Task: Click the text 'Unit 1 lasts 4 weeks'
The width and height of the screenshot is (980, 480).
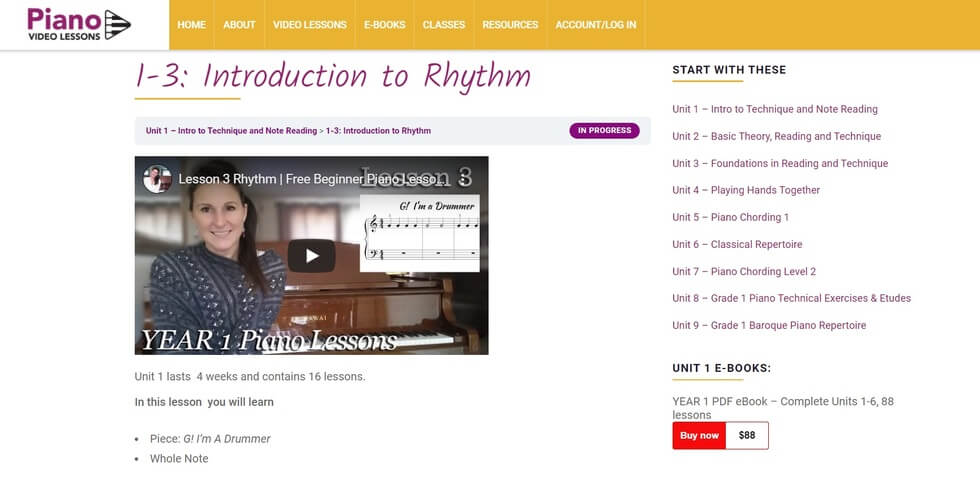Action: click(250, 377)
